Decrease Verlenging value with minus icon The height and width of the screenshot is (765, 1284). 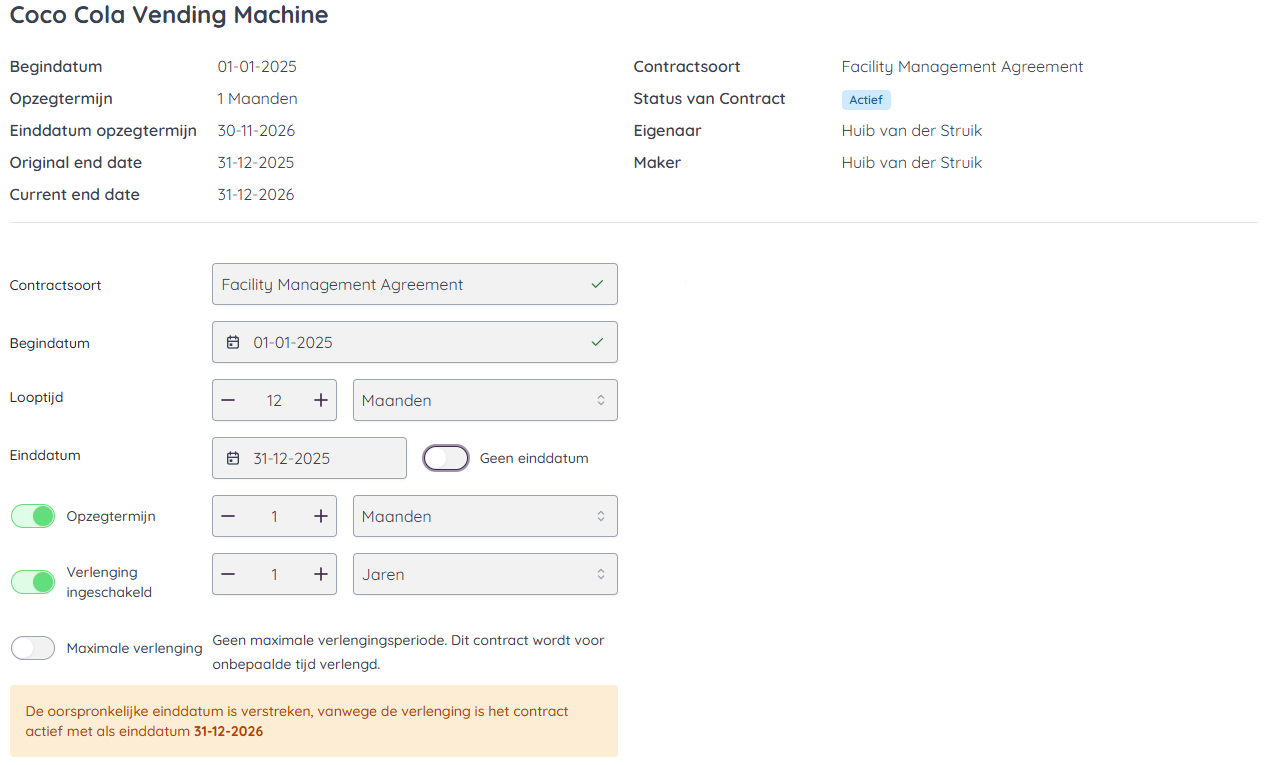[228, 574]
